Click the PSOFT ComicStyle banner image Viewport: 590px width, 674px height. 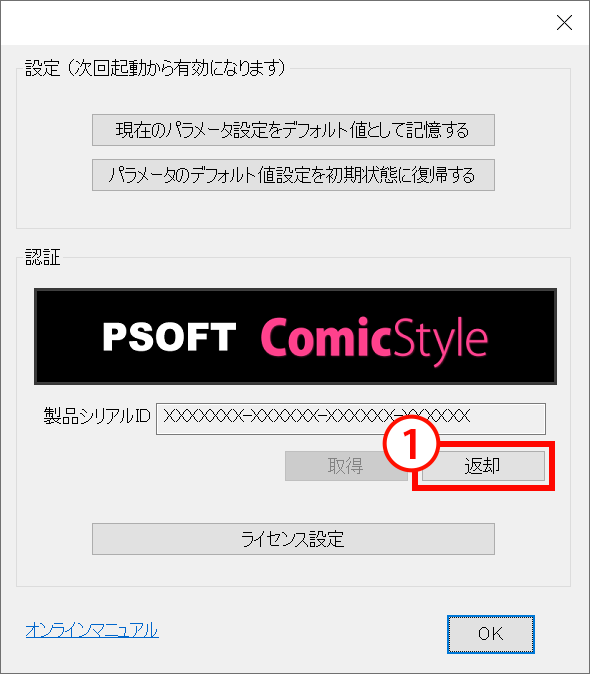295,337
